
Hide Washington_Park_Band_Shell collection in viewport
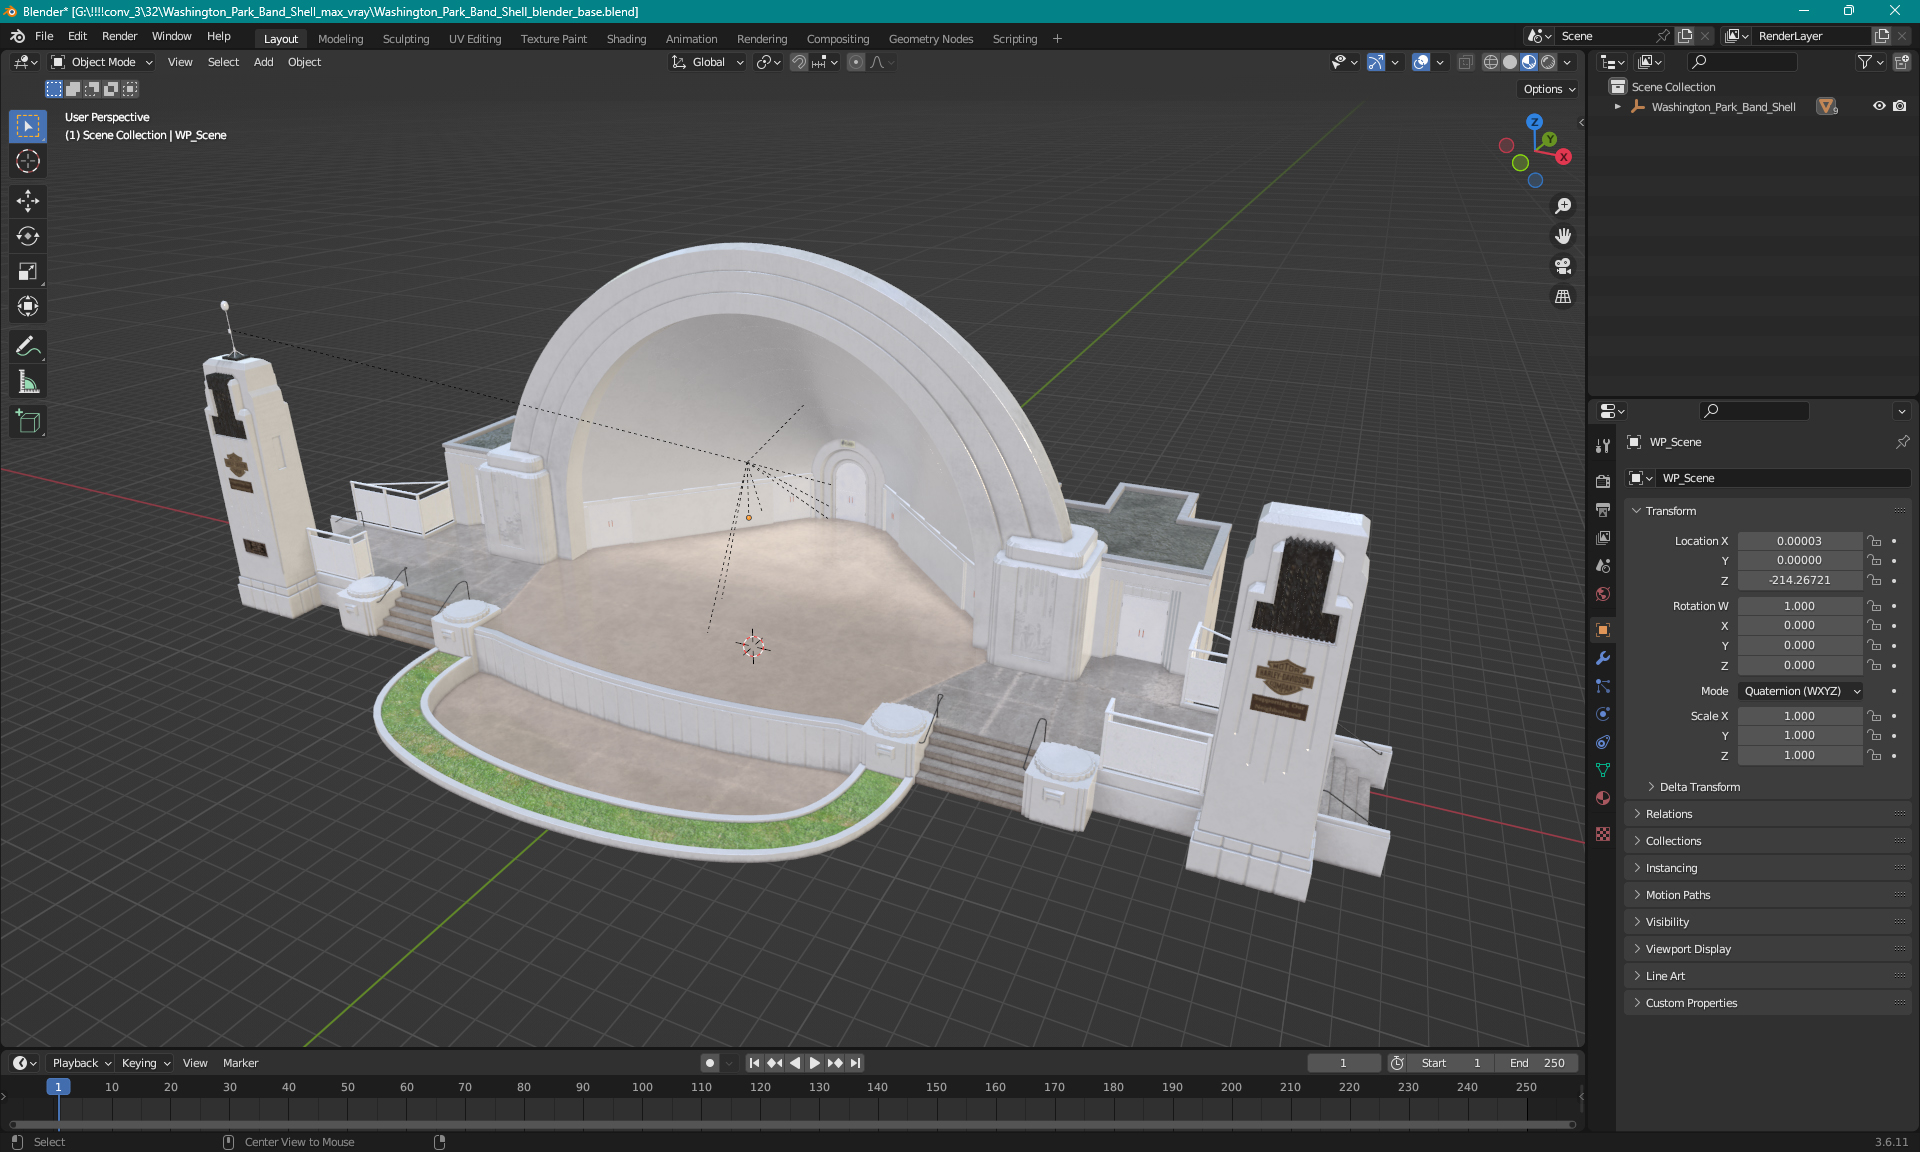pos(1879,106)
